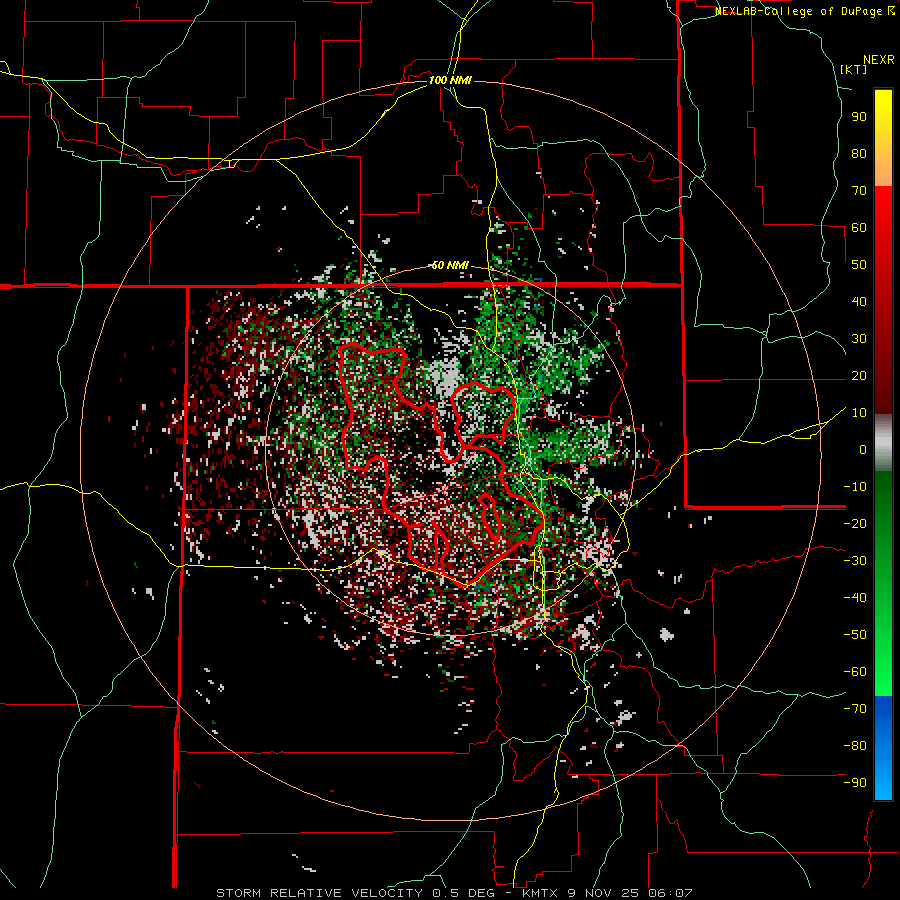The height and width of the screenshot is (900, 900).
Task: Click the 0 knot scale value
Action: tap(863, 450)
